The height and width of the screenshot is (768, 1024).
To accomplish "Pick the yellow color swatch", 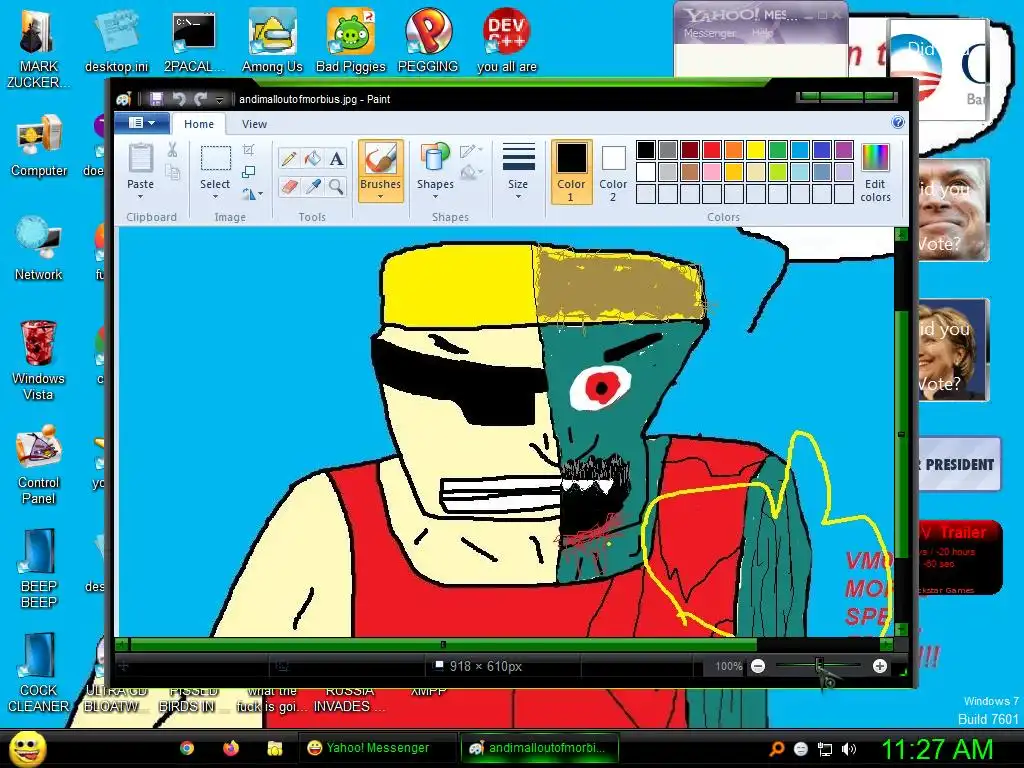I will [756, 150].
